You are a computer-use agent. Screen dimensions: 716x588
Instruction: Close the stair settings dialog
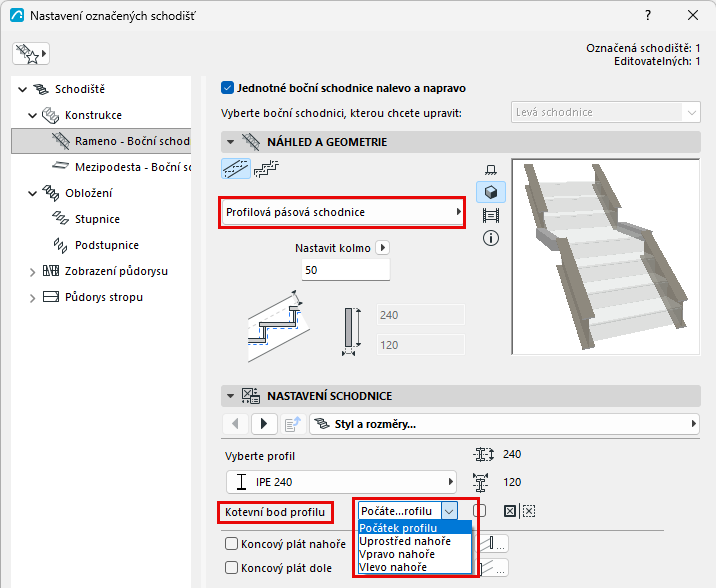[693, 16]
